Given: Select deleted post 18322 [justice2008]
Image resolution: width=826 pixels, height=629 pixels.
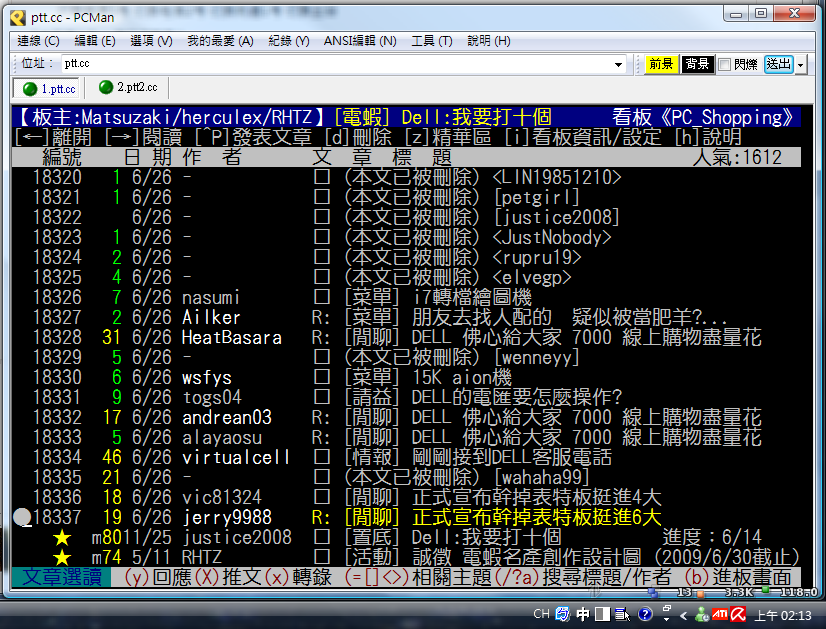Looking at the screenshot, I should (406, 217).
